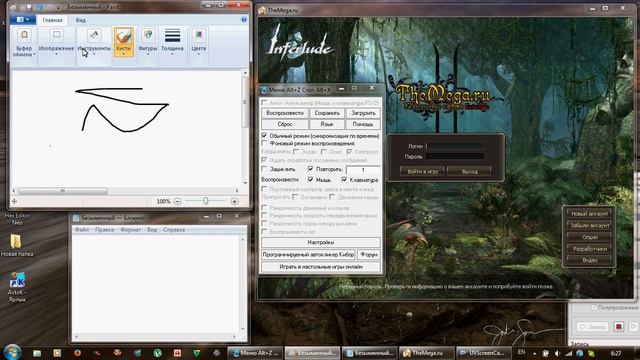Click the Сброс button

click(285, 124)
